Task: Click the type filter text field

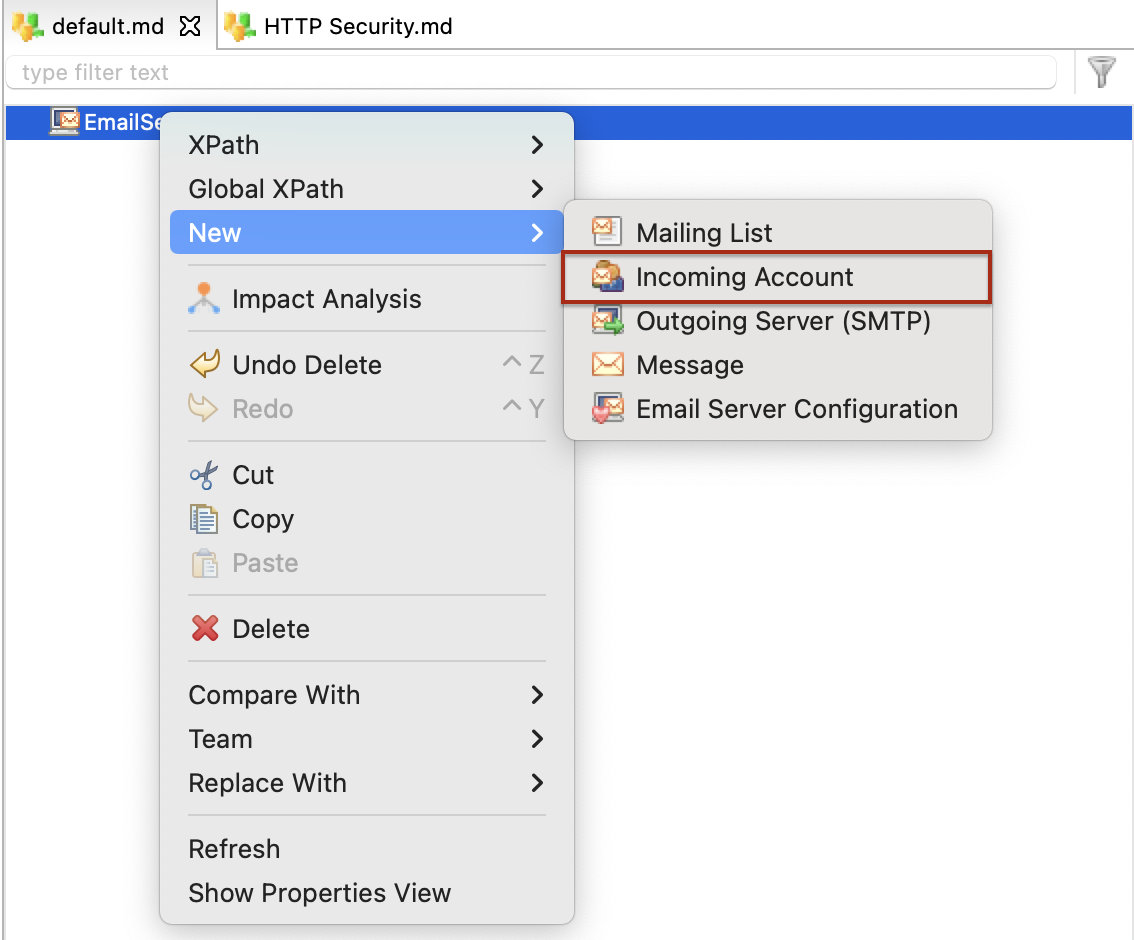Action: [x=530, y=73]
